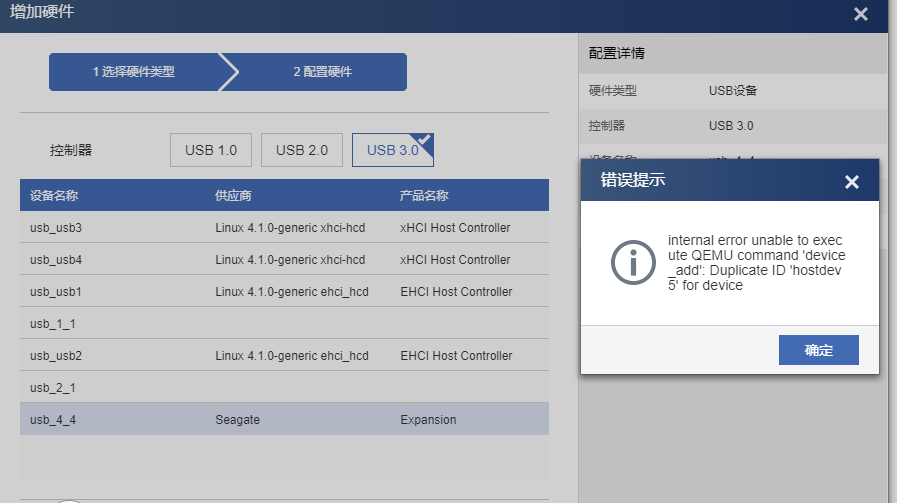The height and width of the screenshot is (503, 897).
Task: Toggle the USB 3.0 controller option
Action: [x=392, y=150]
